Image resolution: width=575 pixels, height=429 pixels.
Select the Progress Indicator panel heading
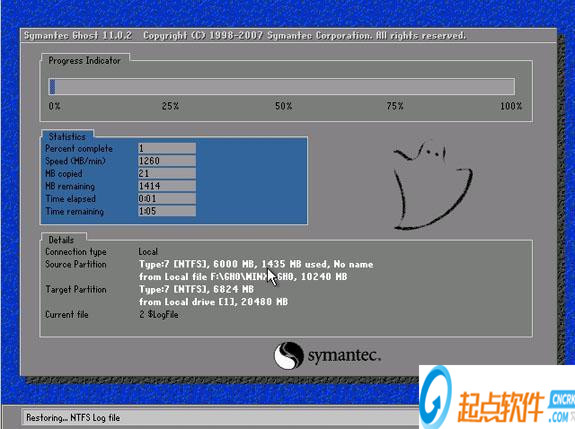[x=84, y=60]
